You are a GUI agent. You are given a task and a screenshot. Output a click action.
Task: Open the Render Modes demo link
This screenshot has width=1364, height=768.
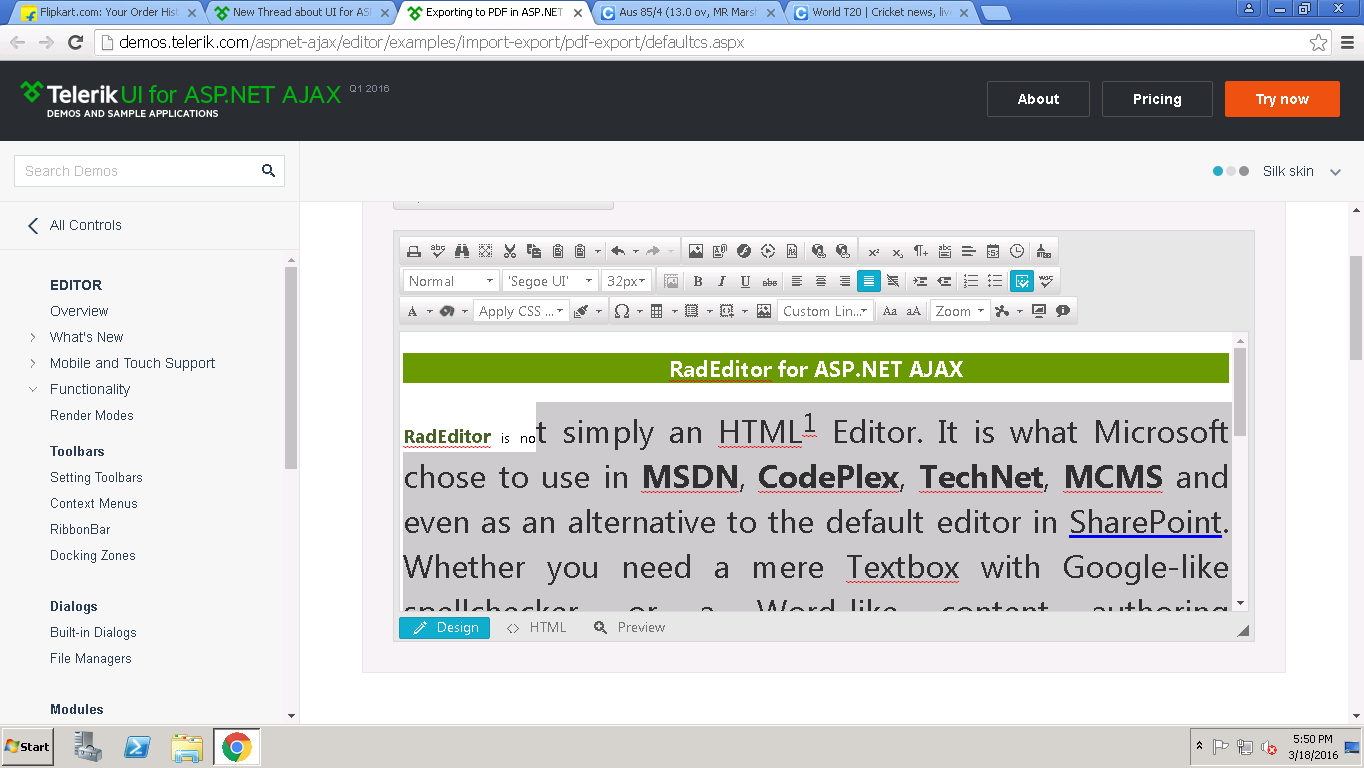click(92, 415)
